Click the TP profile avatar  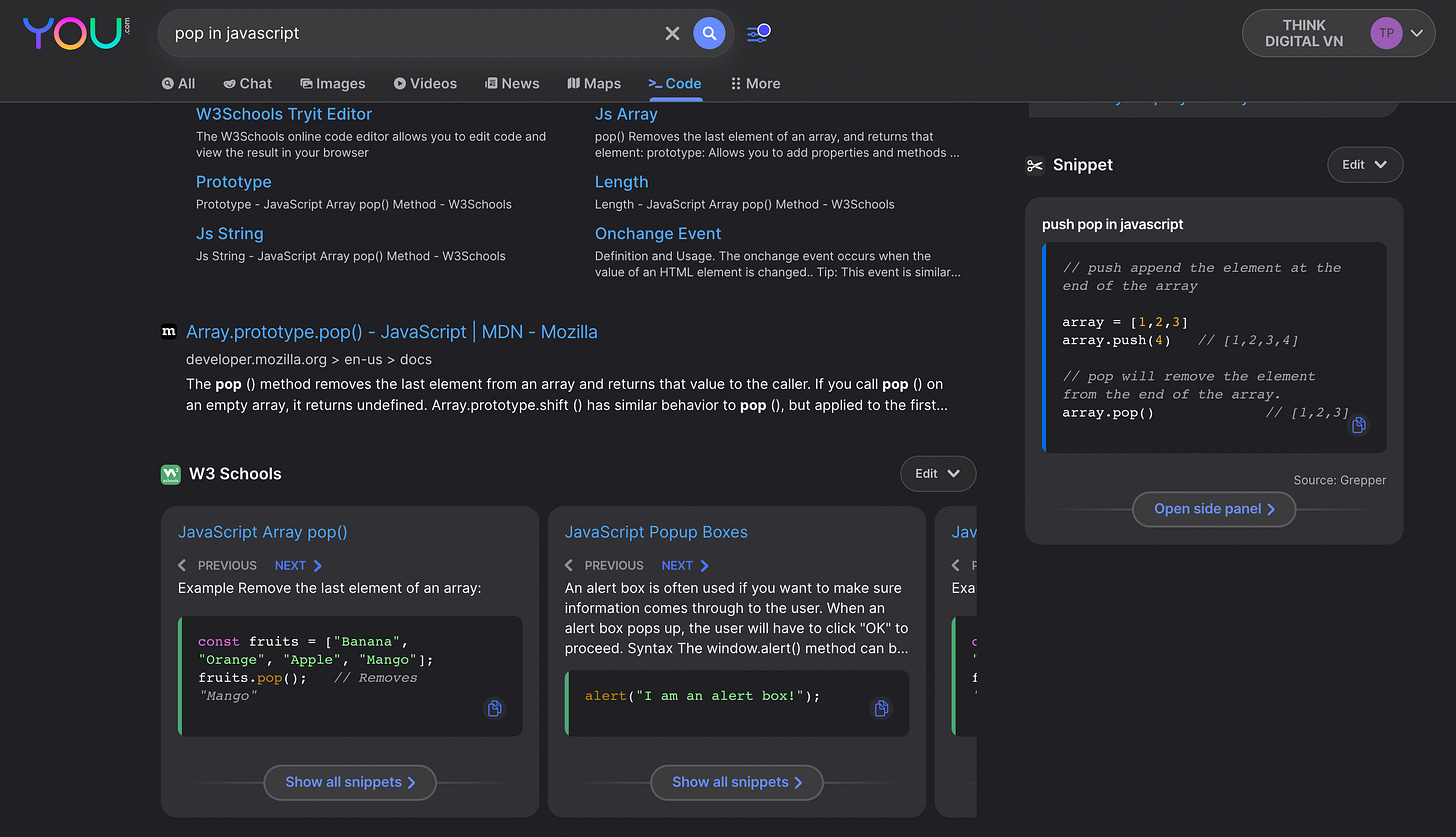(x=1386, y=33)
